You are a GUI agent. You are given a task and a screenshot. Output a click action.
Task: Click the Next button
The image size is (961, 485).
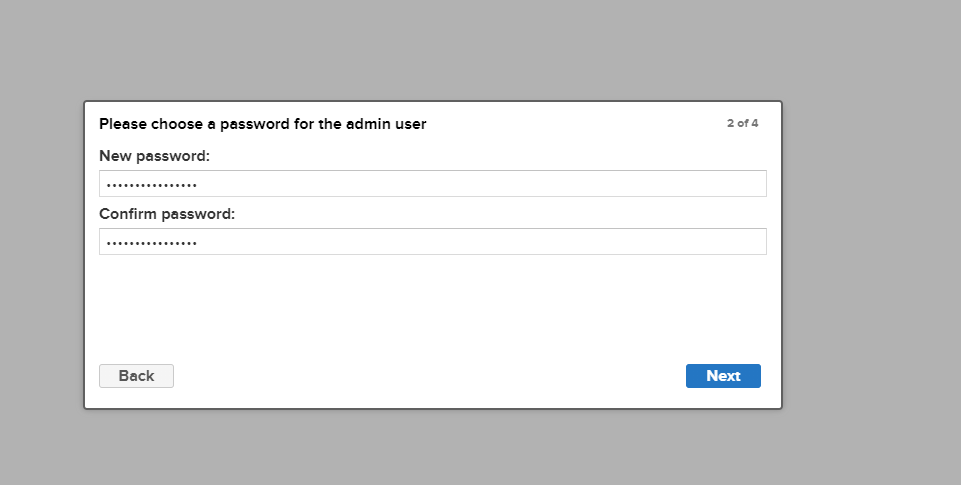pos(723,376)
